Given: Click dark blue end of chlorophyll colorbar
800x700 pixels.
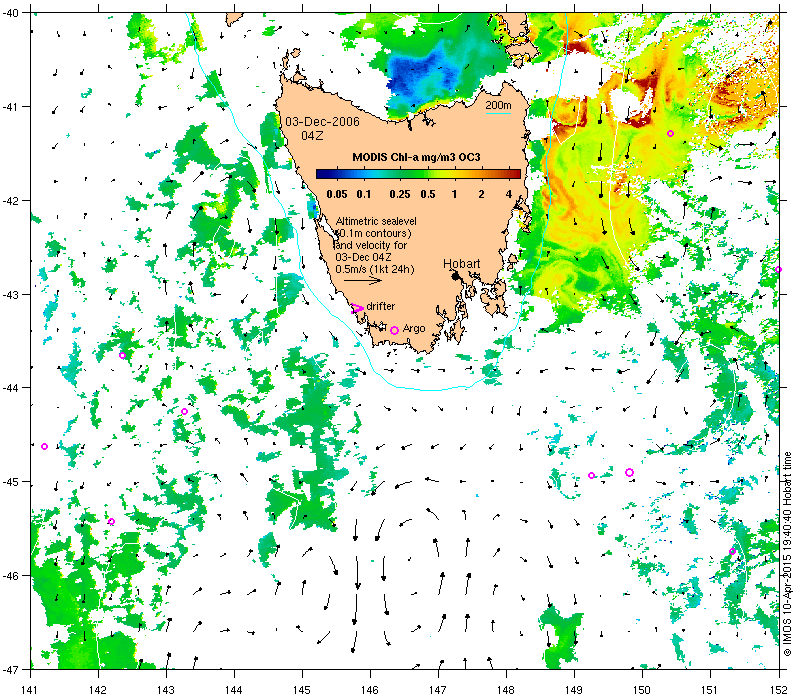Looking at the screenshot, I should click(x=322, y=174).
